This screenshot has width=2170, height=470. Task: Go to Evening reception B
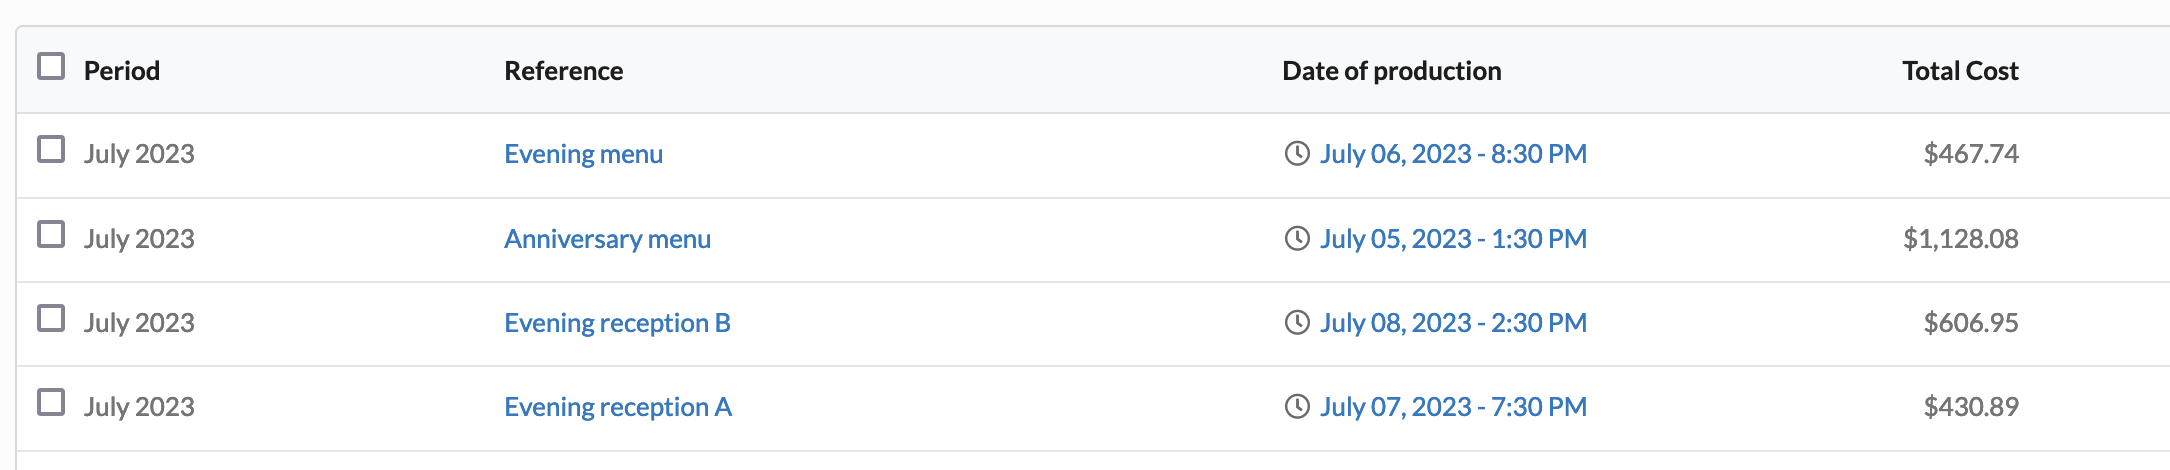tap(617, 323)
